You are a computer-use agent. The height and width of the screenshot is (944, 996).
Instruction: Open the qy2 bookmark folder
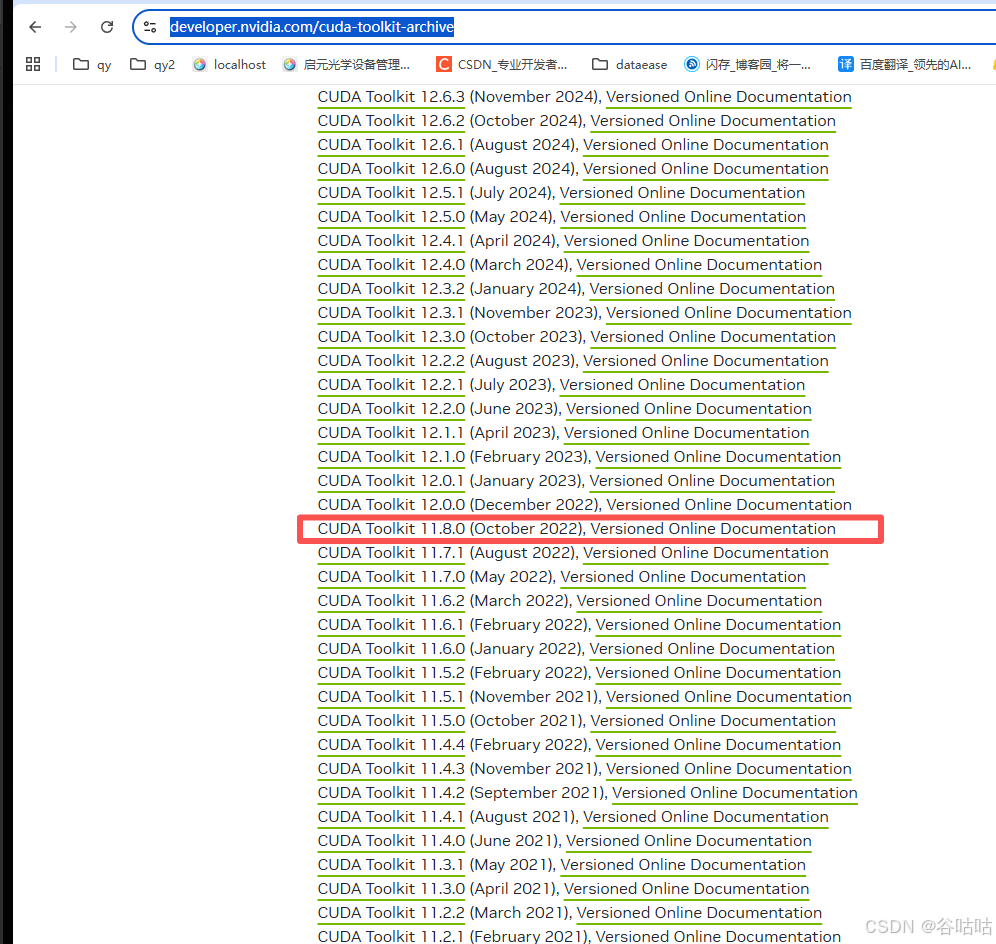152,64
